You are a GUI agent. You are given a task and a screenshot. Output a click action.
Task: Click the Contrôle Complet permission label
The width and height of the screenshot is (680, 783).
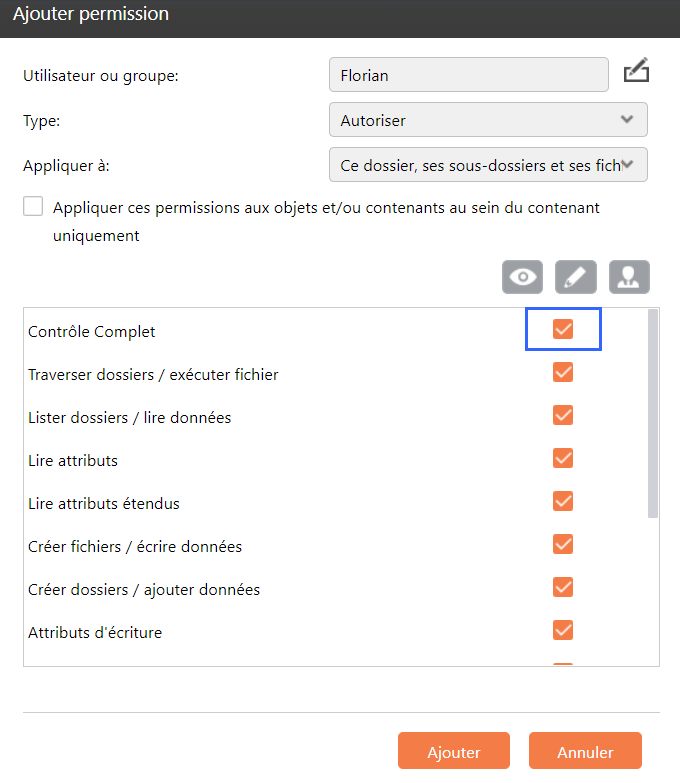pyautogui.click(x=92, y=331)
